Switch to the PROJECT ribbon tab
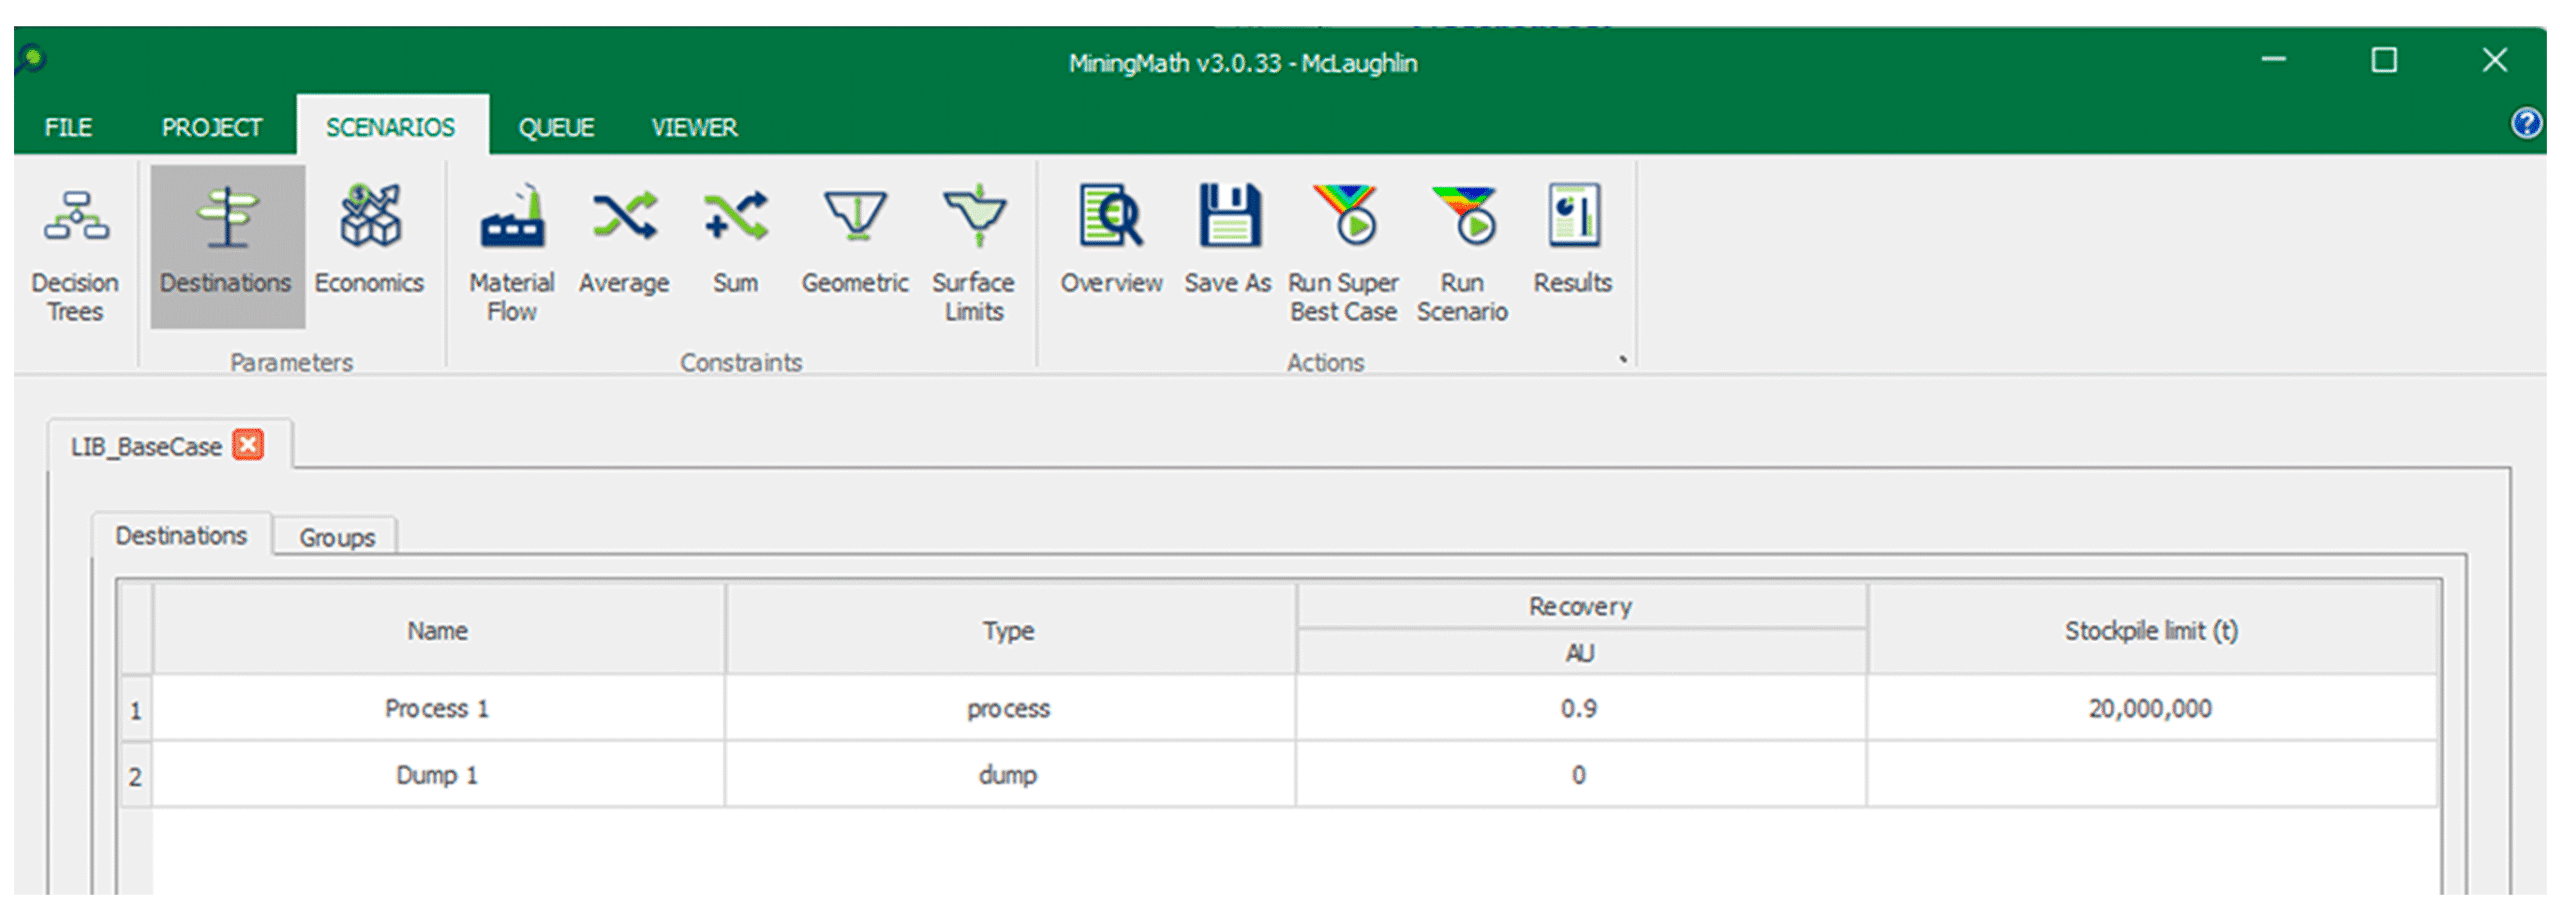The image size is (2560, 922). (x=211, y=128)
